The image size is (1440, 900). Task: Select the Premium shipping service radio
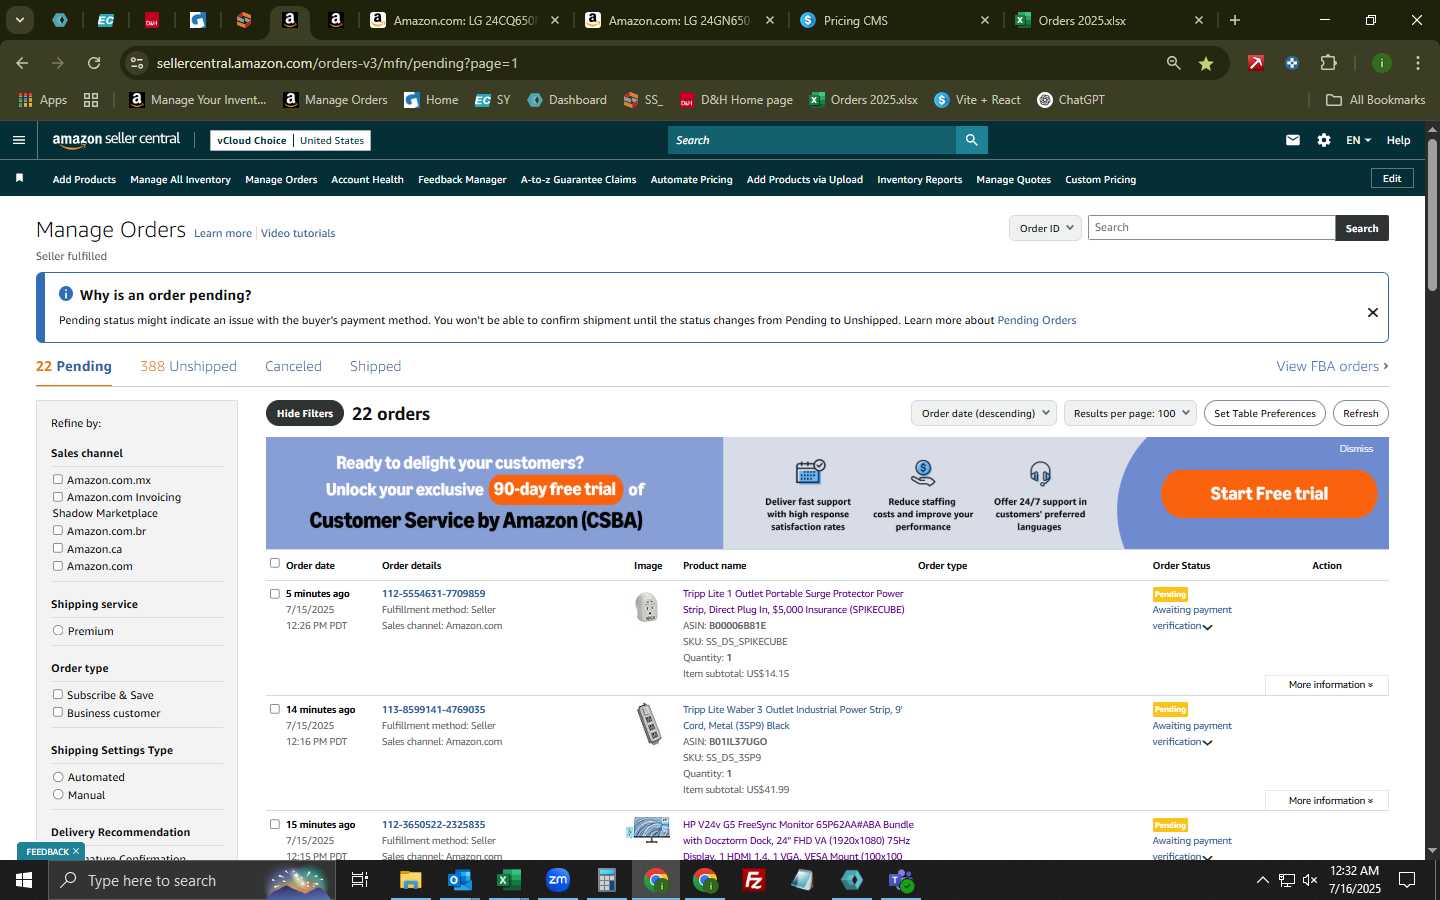click(x=58, y=630)
